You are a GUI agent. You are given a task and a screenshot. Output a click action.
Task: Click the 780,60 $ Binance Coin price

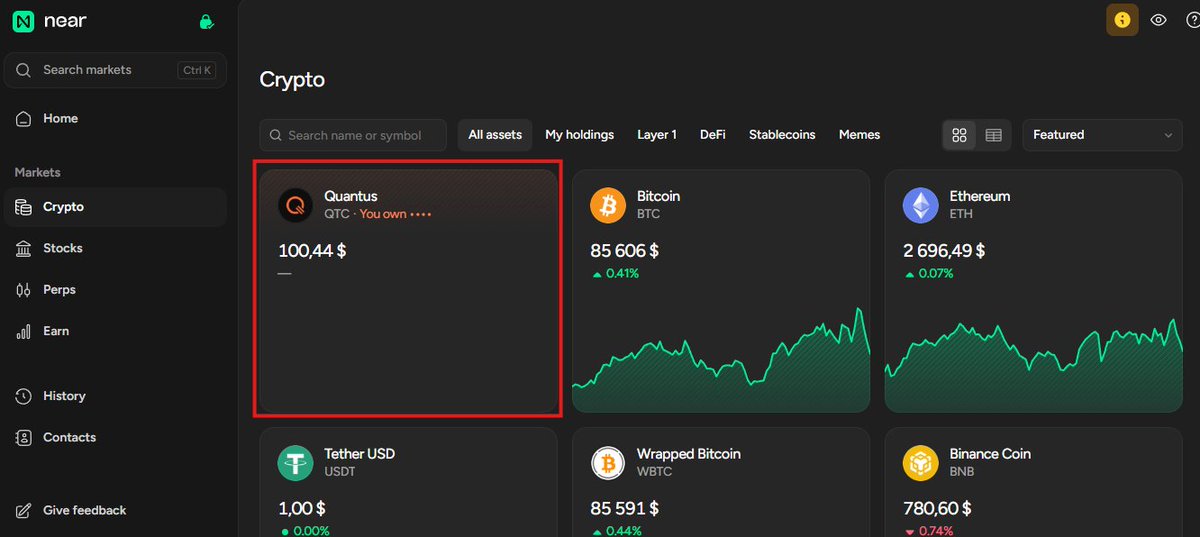(937, 508)
